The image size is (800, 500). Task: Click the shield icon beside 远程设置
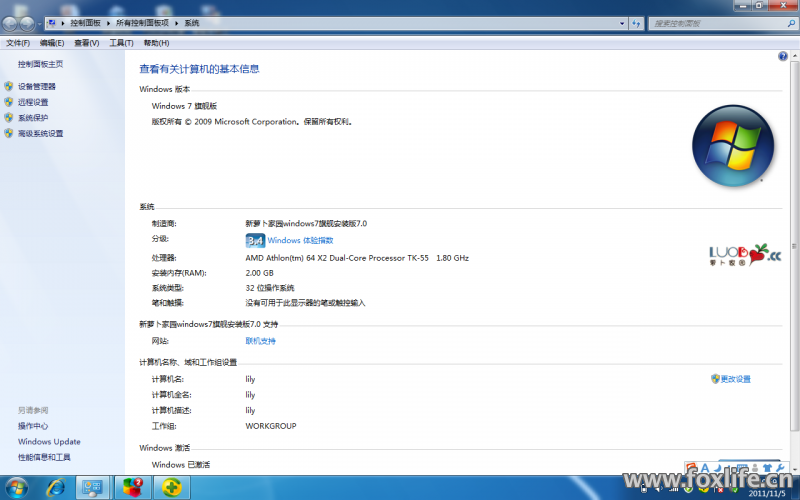pos(9,102)
